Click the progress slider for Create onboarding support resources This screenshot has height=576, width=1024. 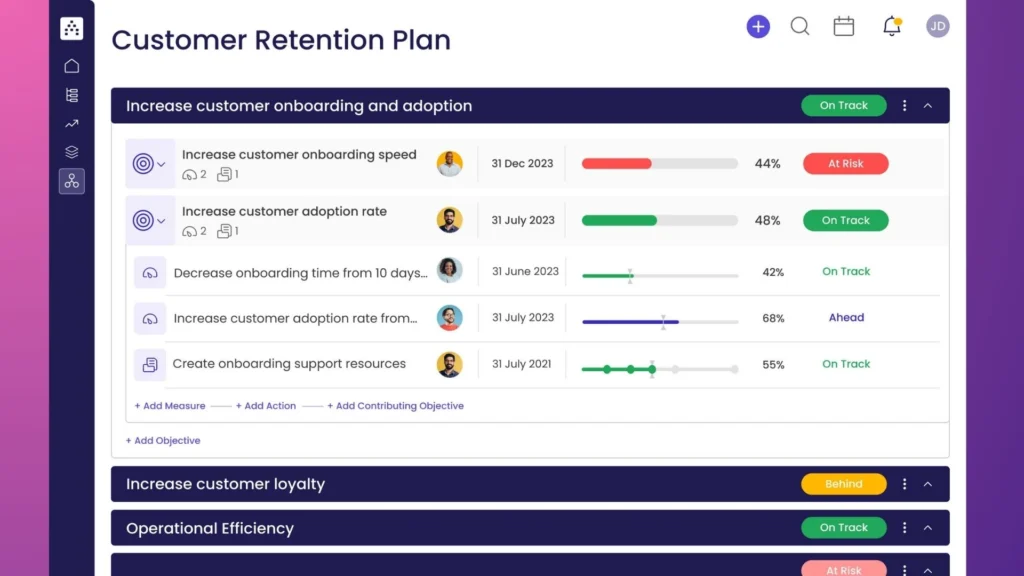tap(660, 368)
